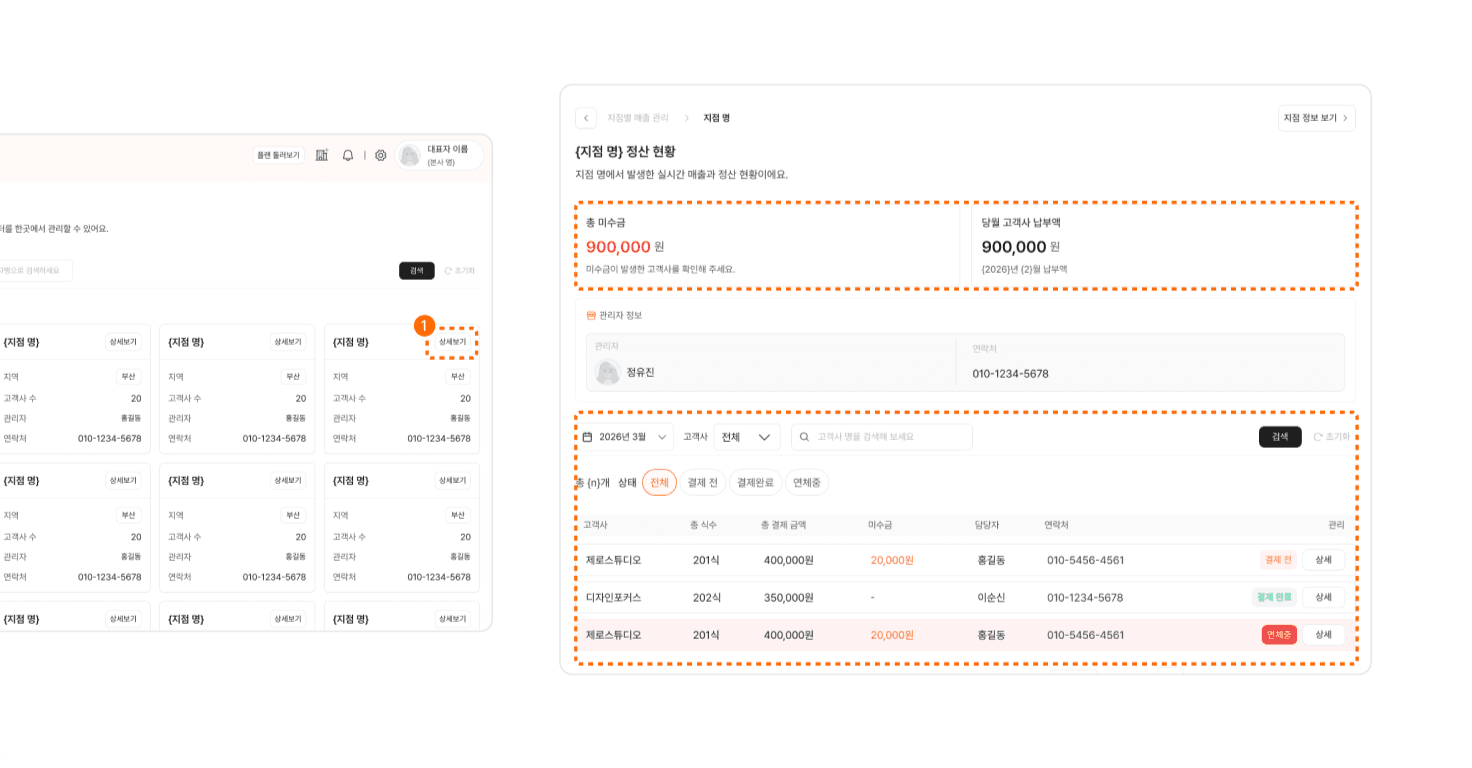This screenshot has width=1472, height=768.
Task: Expand the 고객사 전체 dropdown
Action: click(747, 437)
